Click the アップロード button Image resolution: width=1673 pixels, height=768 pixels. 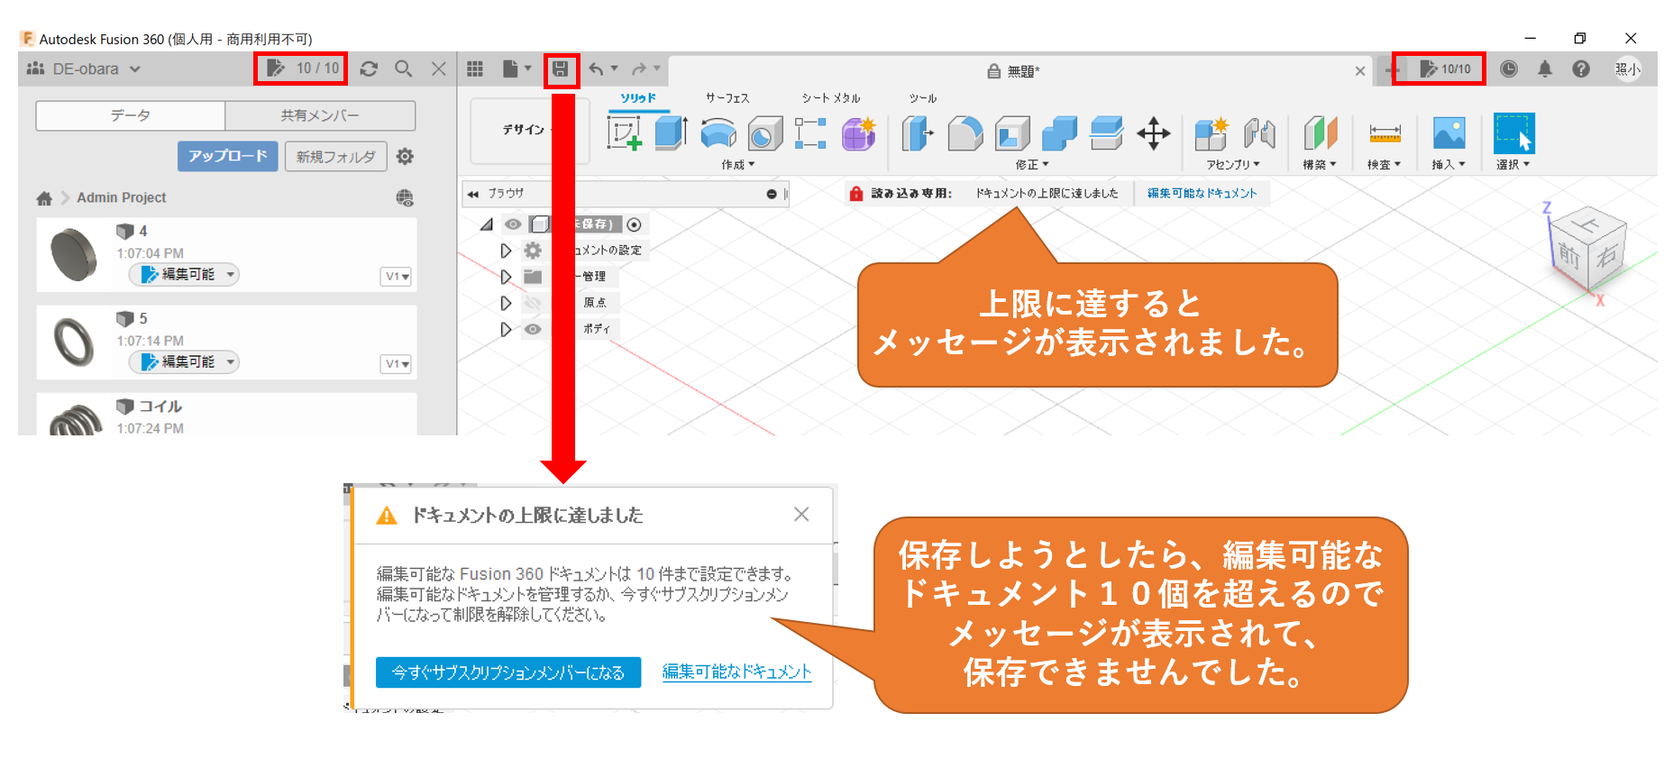coord(228,156)
